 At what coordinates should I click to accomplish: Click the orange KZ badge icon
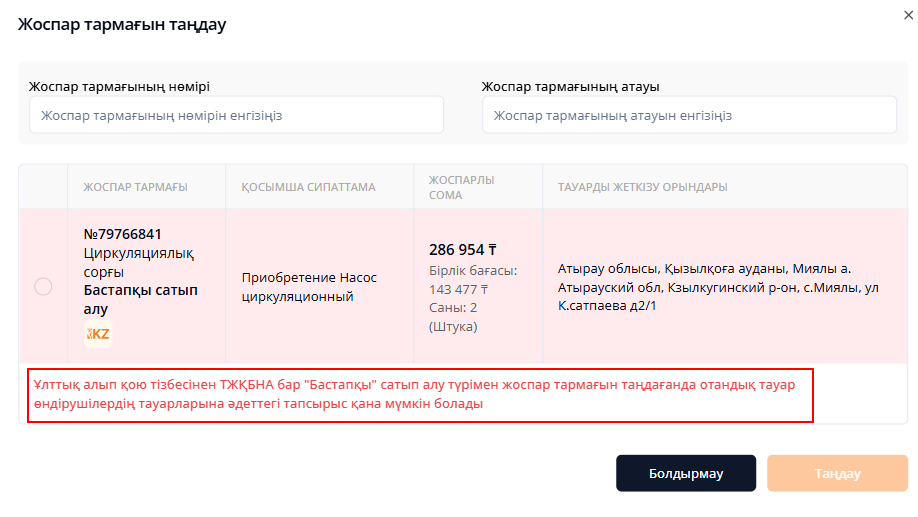pyautogui.click(x=98, y=334)
